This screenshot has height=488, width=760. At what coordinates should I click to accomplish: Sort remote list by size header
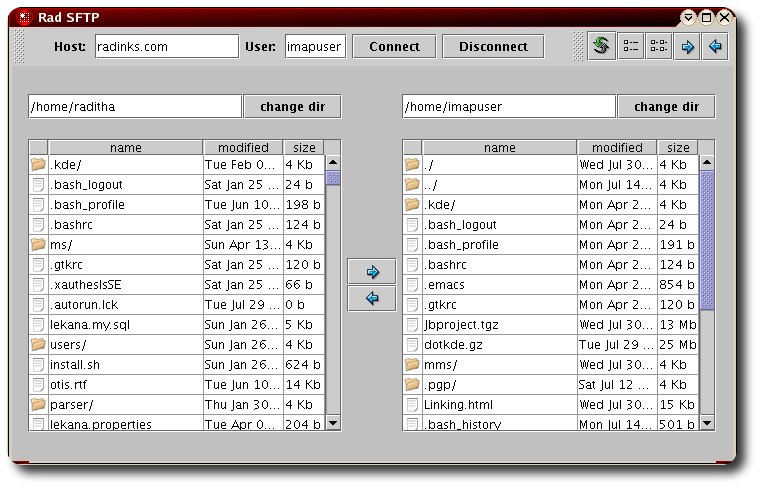(678, 147)
